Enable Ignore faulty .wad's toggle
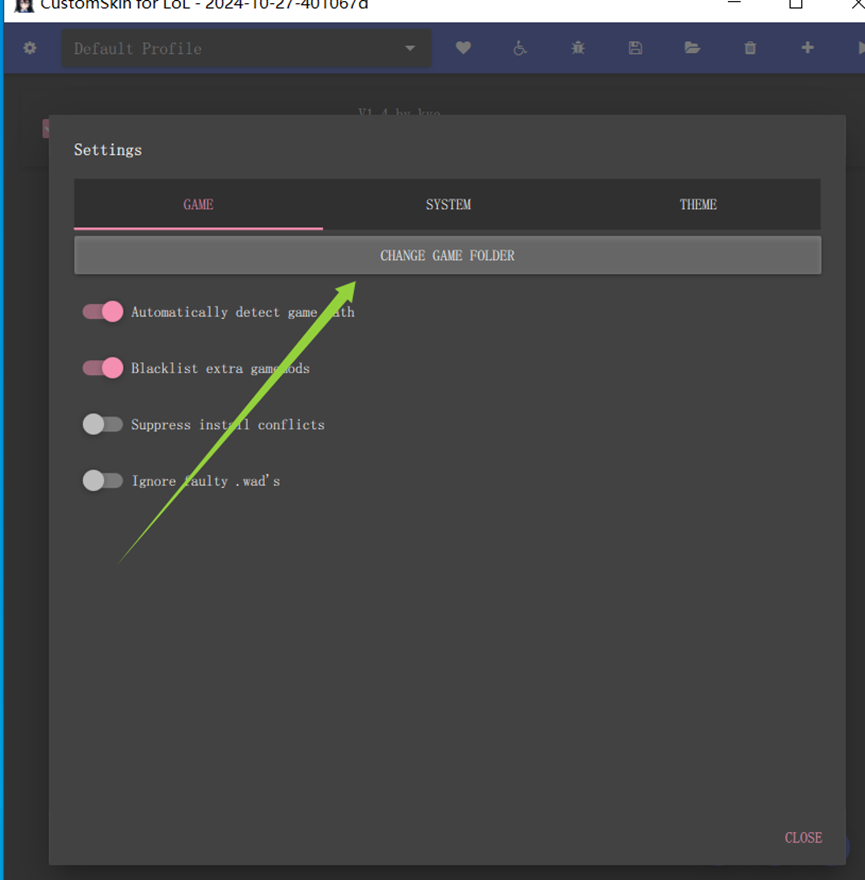 click(103, 481)
